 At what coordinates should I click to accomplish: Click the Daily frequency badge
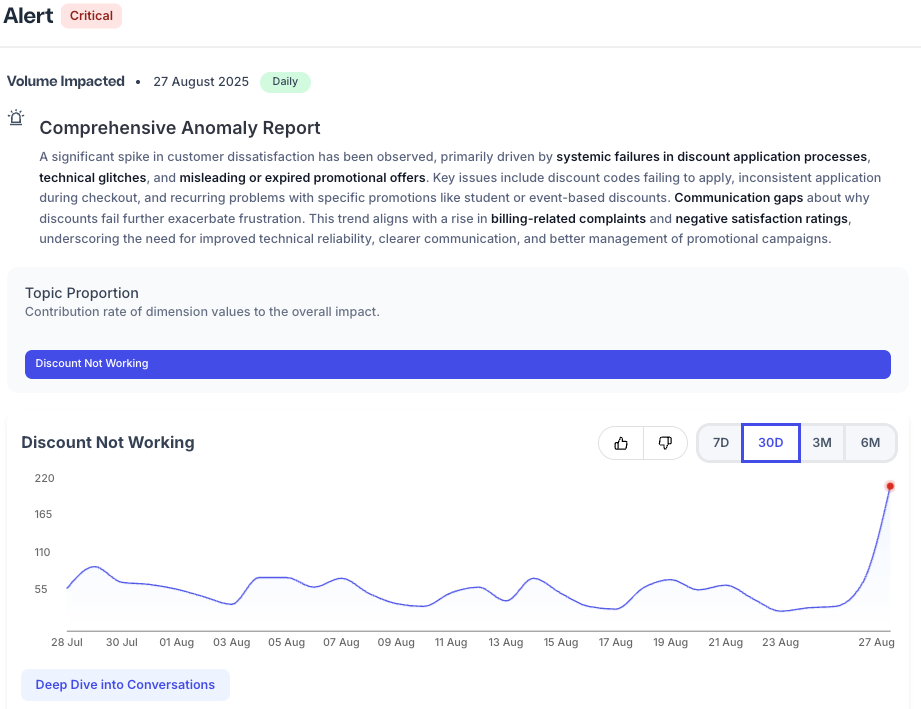(285, 82)
